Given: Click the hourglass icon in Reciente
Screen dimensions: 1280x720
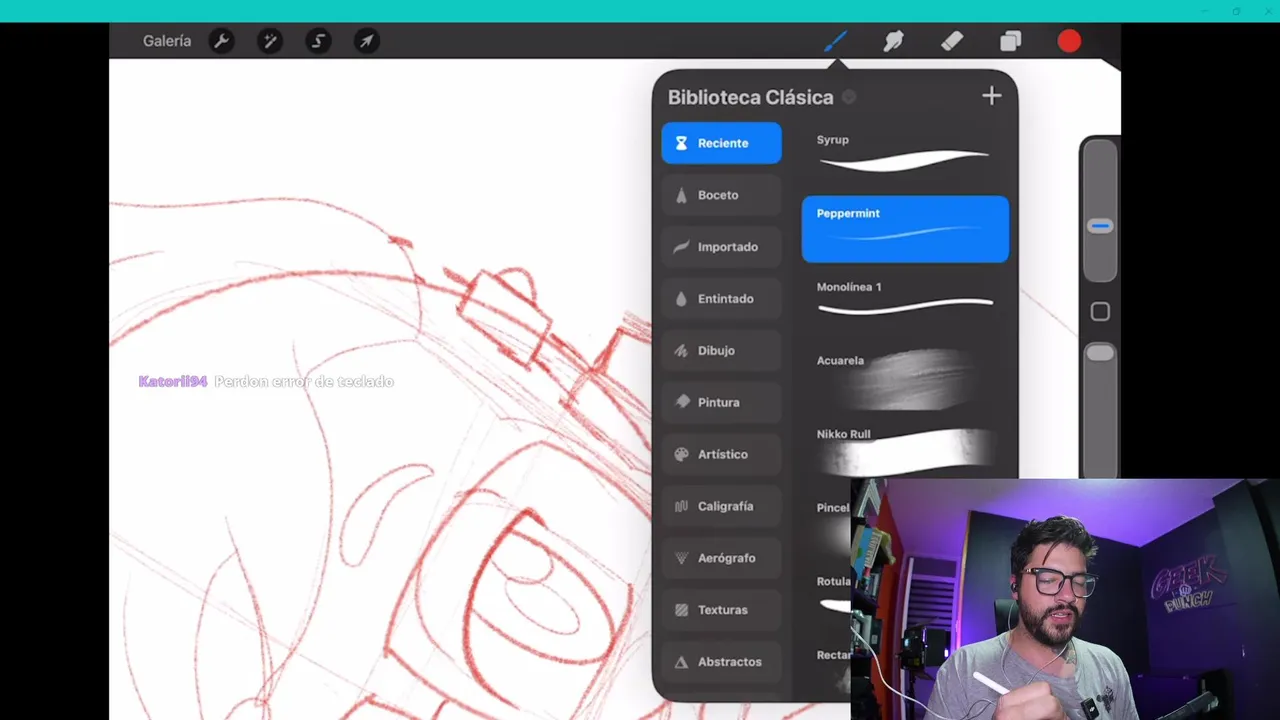Looking at the screenshot, I should coord(681,143).
